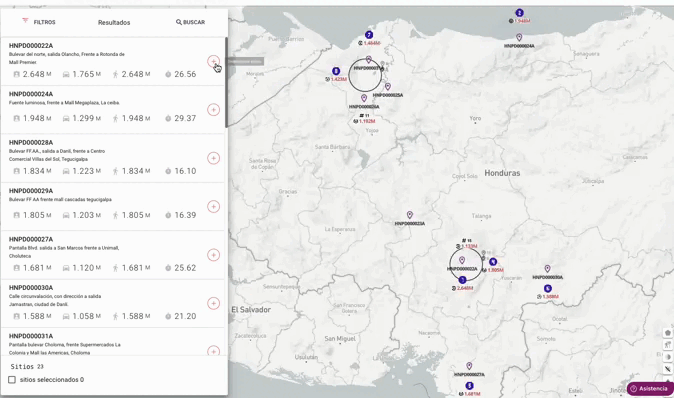Switch to the Resultados tab
This screenshot has height=398, width=674.
(114, 22)
